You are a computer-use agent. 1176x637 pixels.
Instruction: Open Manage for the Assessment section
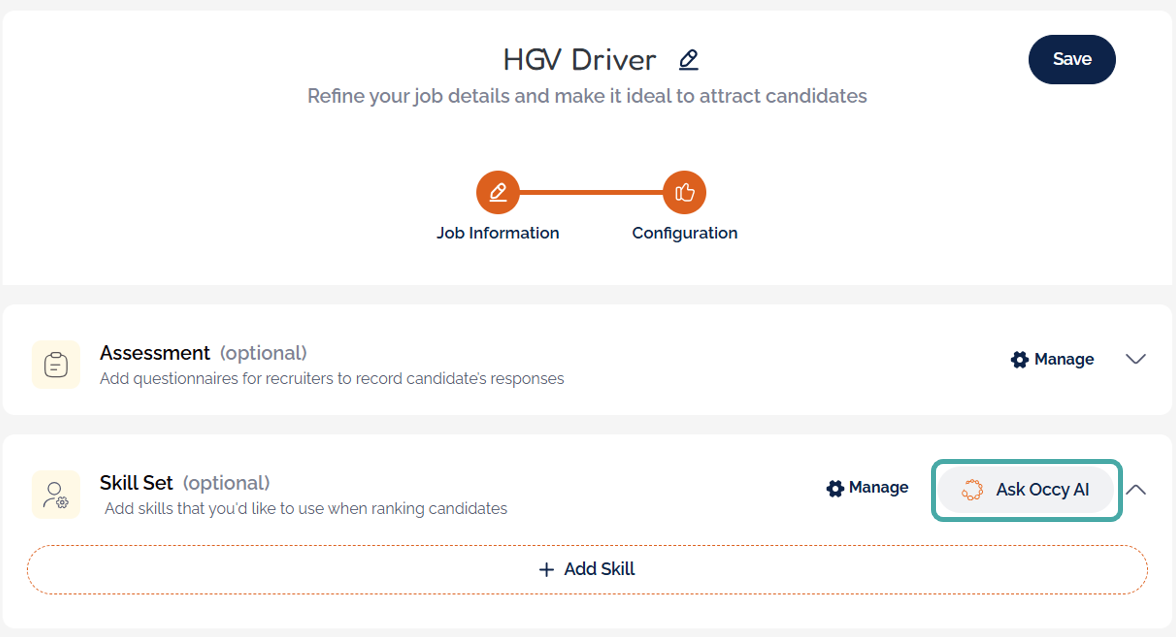[x=1064, y=359]
